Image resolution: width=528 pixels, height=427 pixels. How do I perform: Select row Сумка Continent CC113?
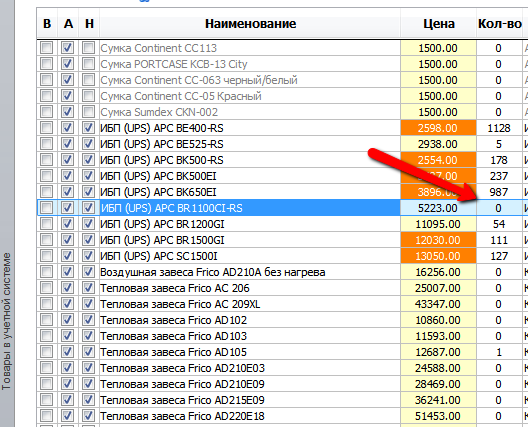(x=250, y=48)
